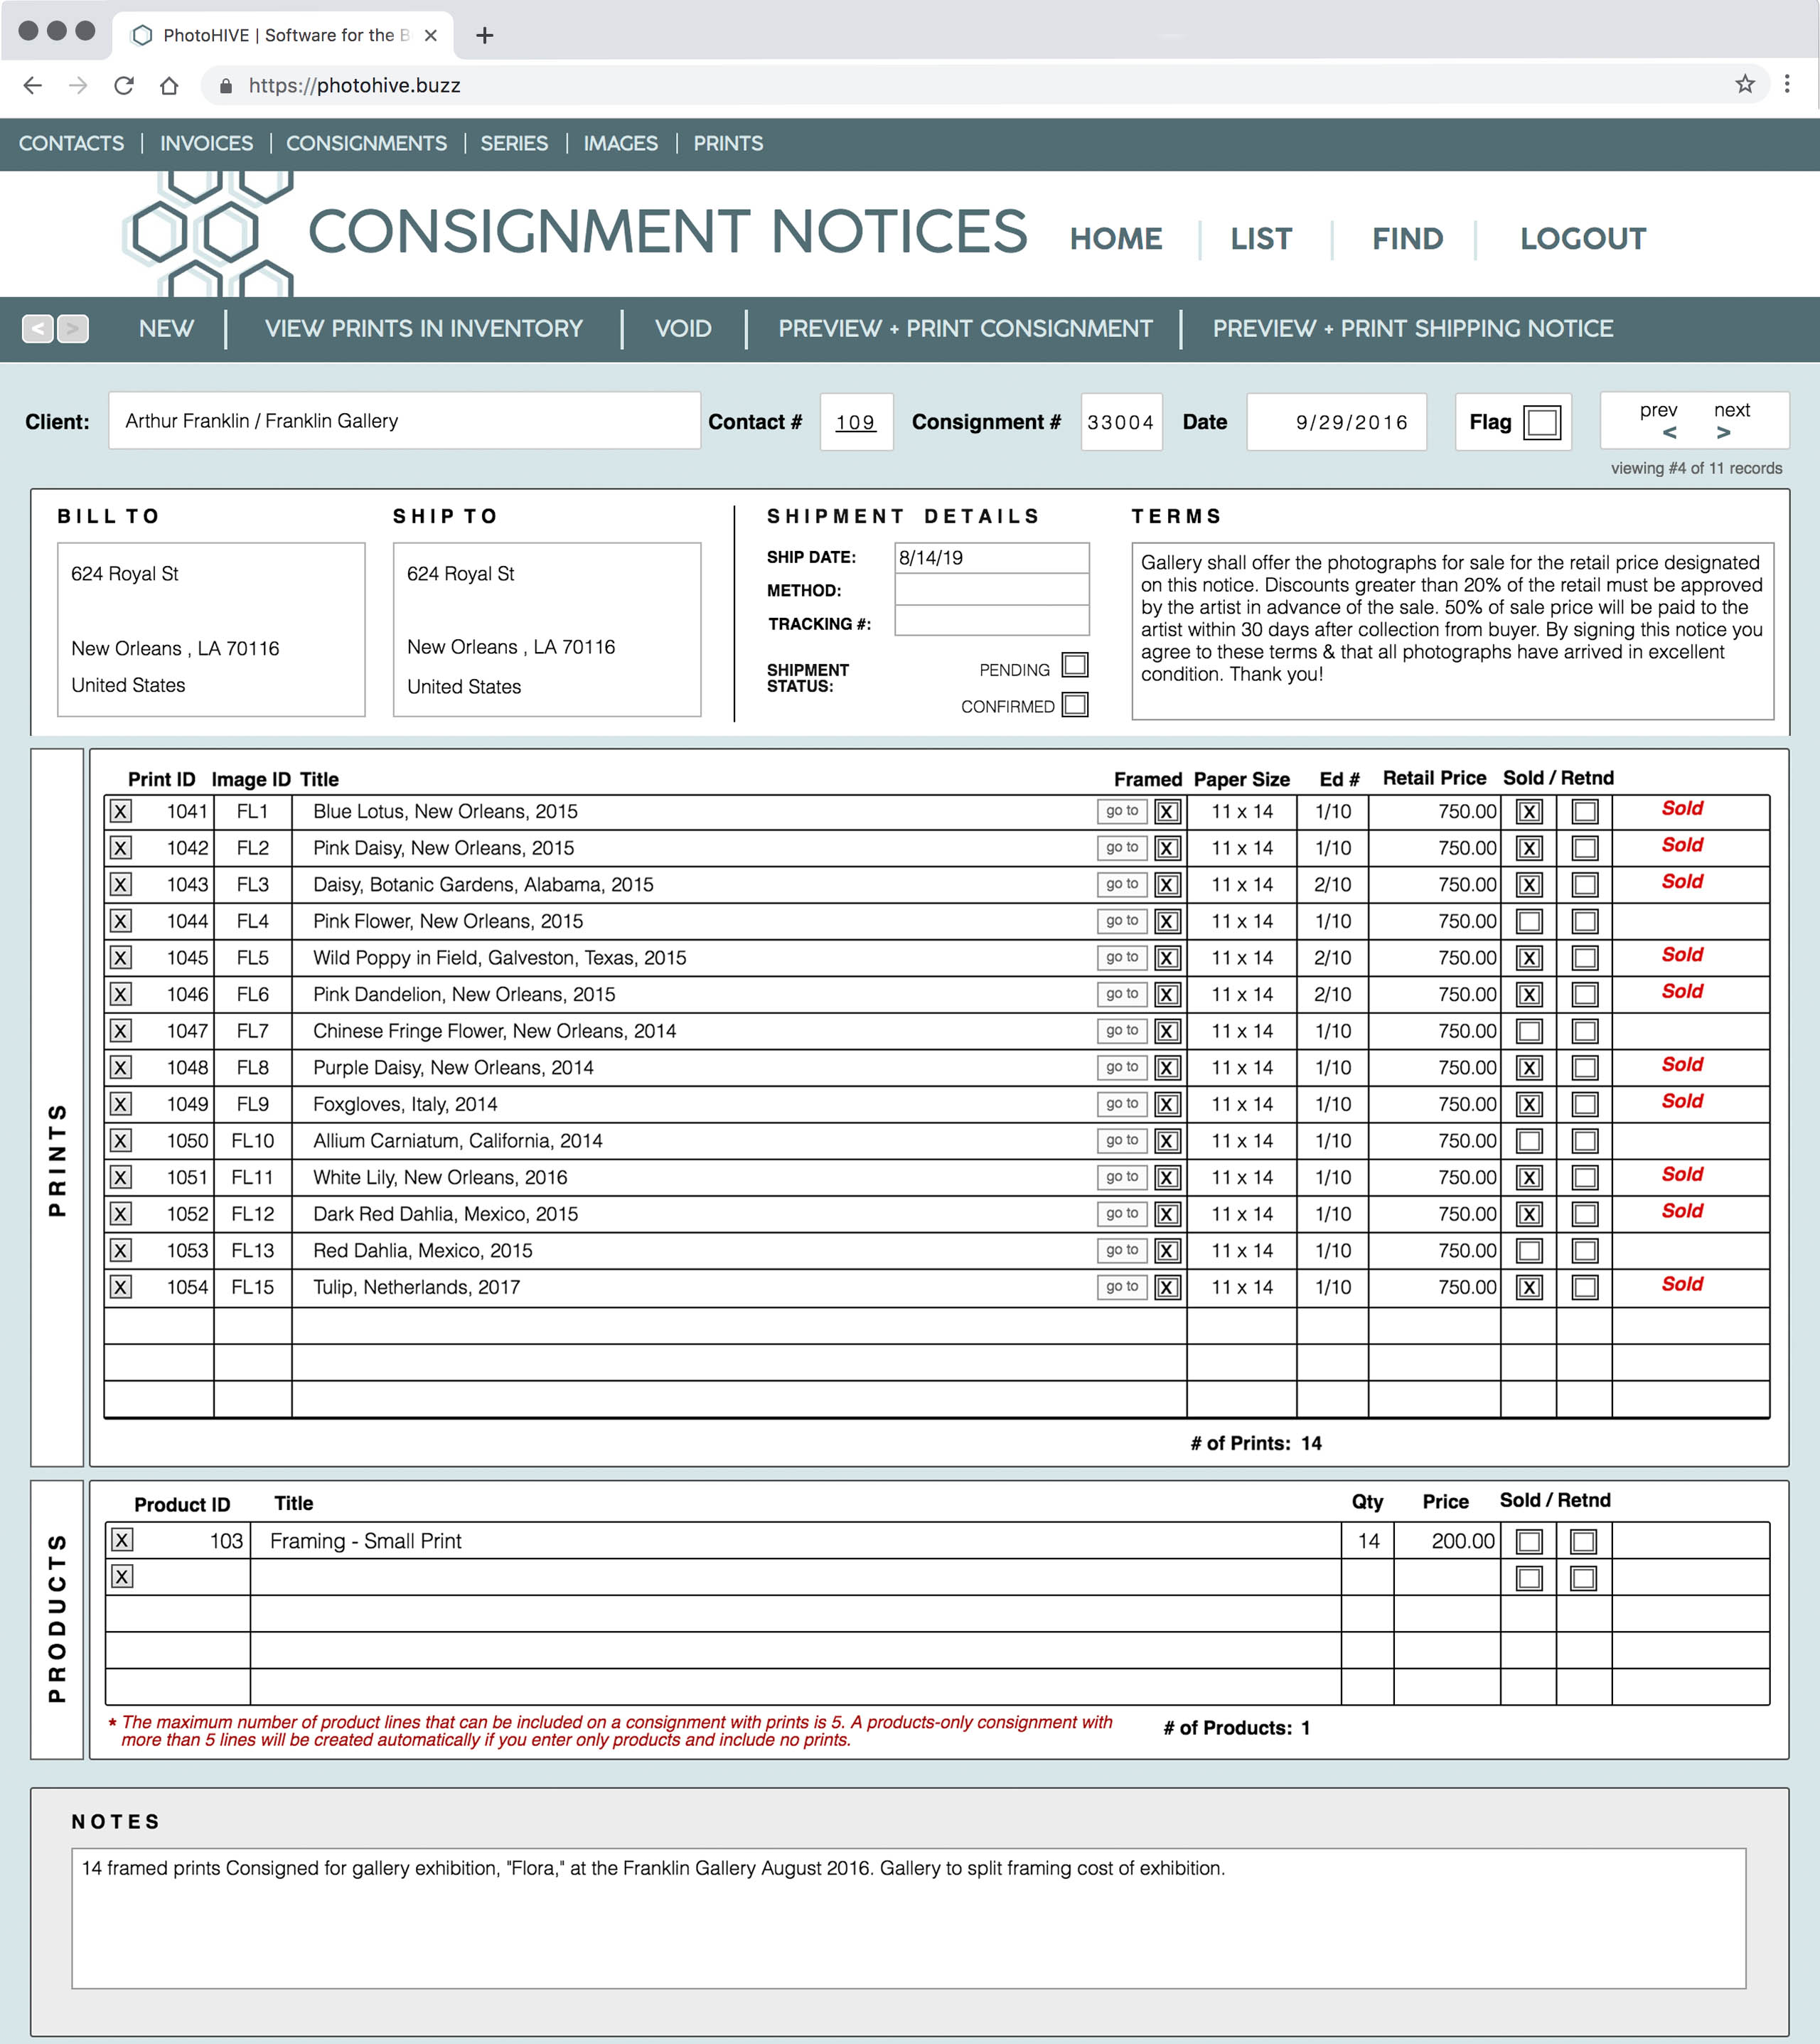
Task: Click the prev record chevron
Action: pos(1669,433)
